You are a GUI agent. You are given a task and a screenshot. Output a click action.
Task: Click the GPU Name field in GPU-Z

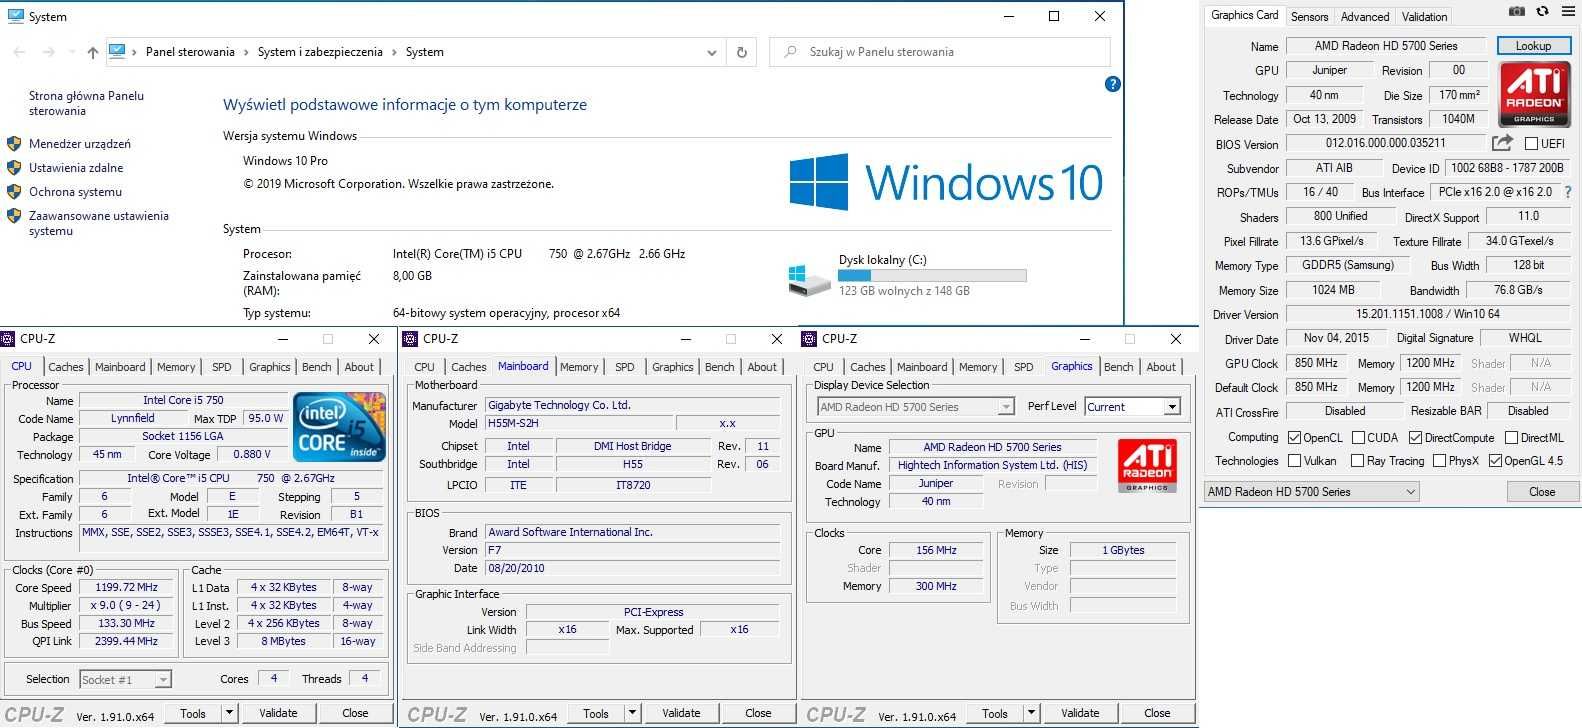pos(1386,46)
